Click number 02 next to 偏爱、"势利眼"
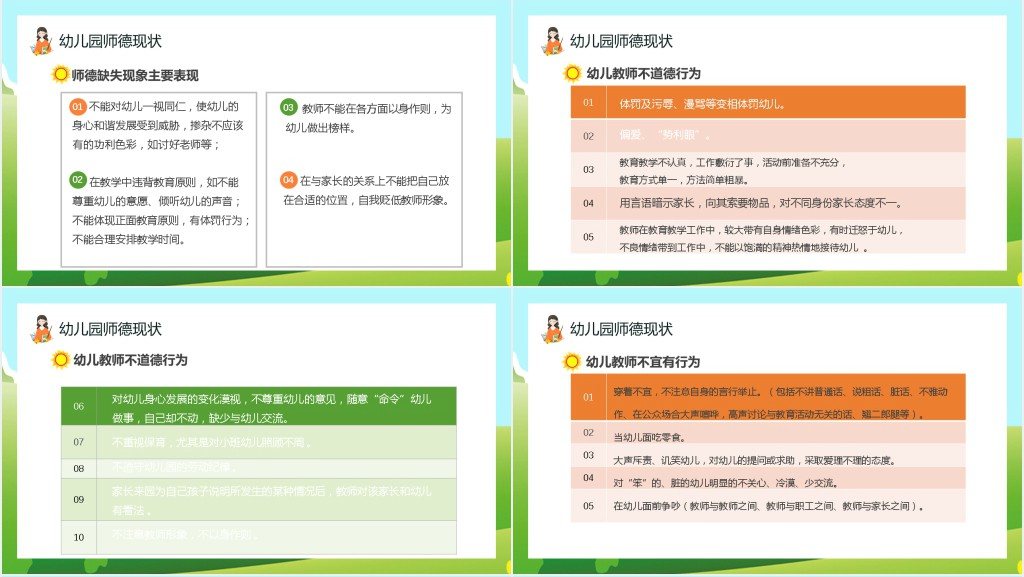Screen dimensions: 1024x577 588,136
